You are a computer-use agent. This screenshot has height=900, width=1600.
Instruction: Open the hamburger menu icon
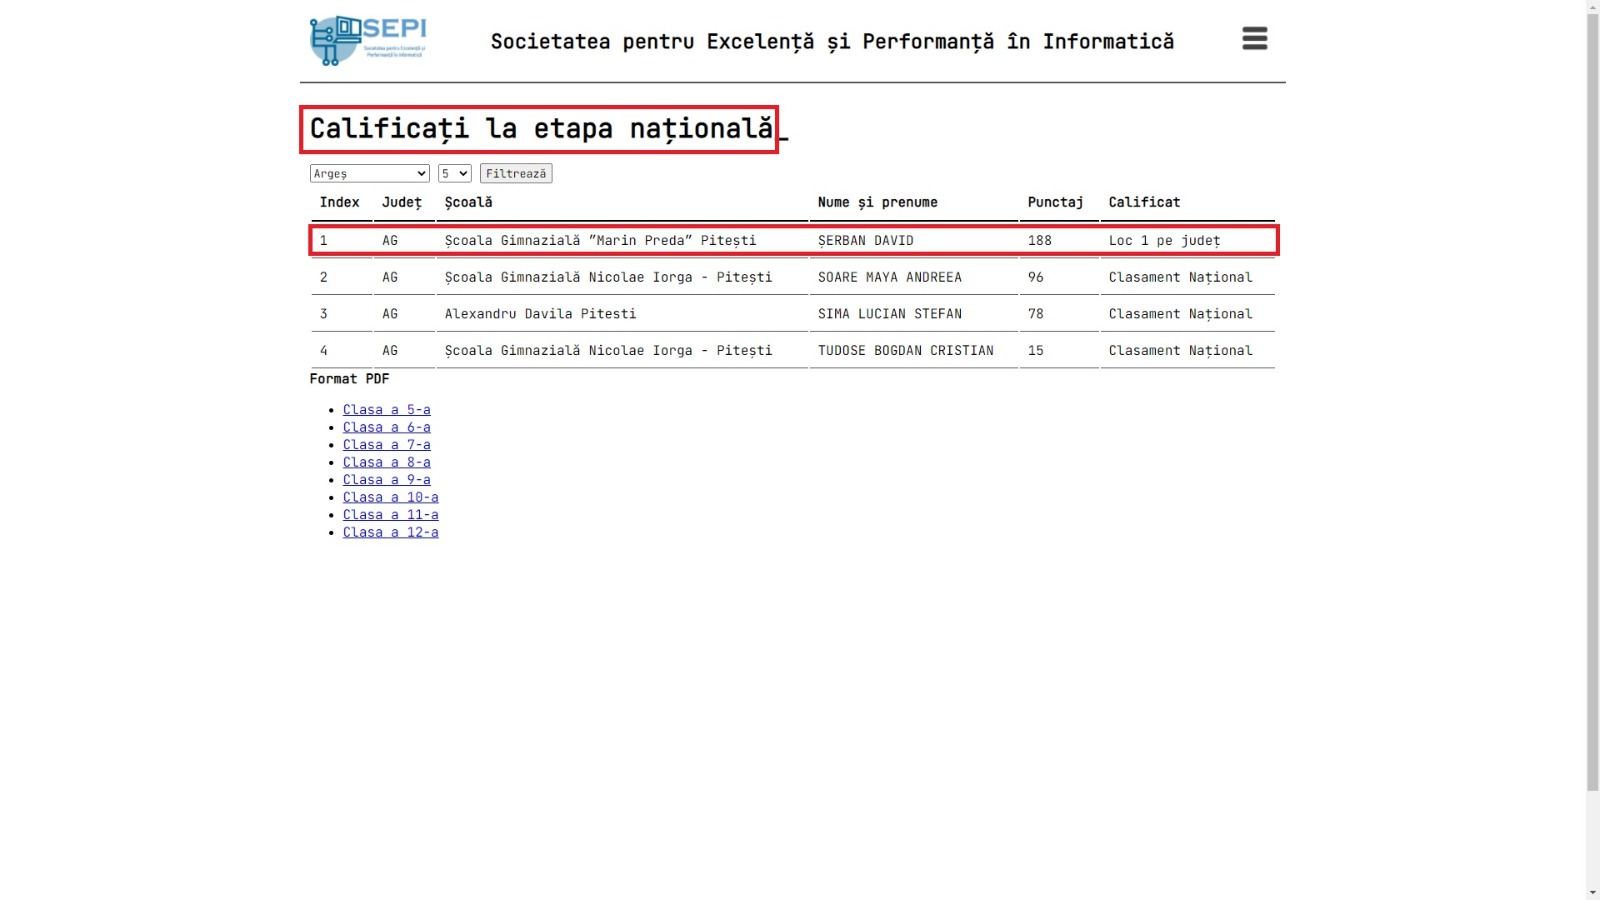point(1254,39)
